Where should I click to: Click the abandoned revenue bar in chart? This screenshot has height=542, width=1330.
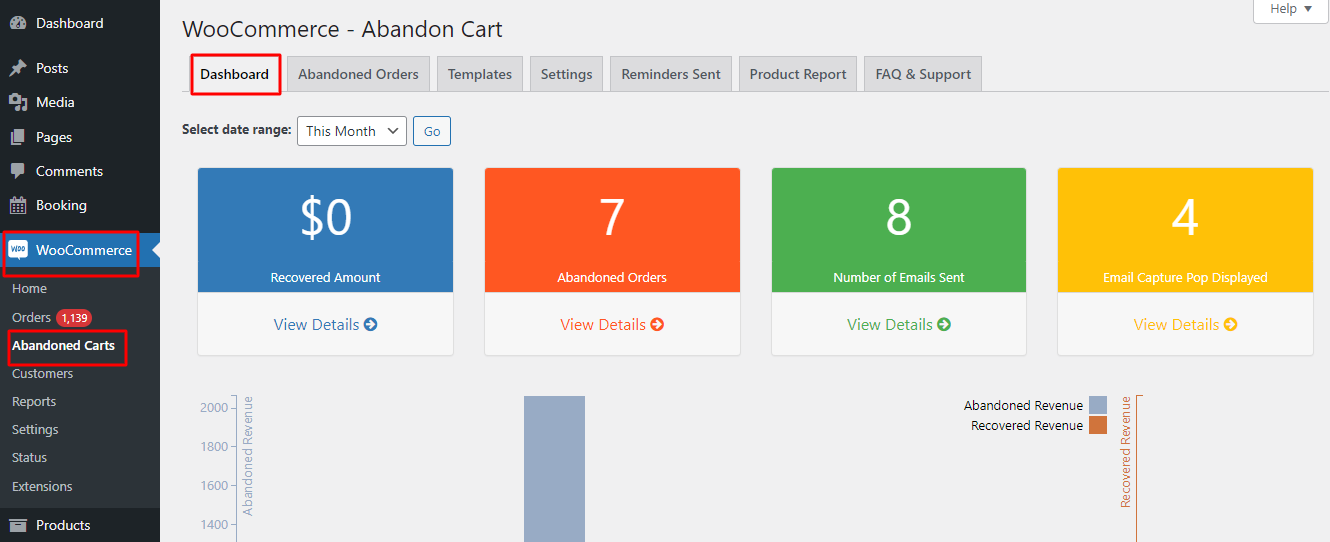[x=554, y=469]
